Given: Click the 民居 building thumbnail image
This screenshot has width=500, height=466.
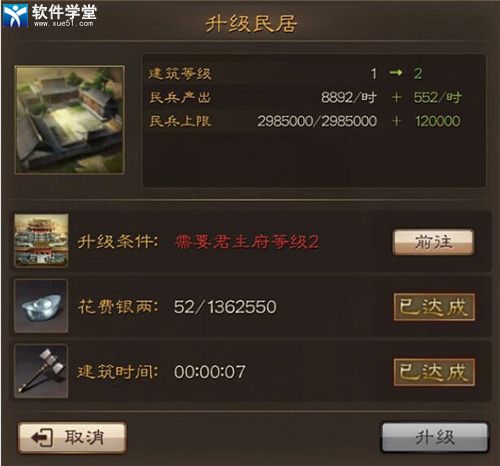Looking at the screenshot, I should click(x=70, y=120).
